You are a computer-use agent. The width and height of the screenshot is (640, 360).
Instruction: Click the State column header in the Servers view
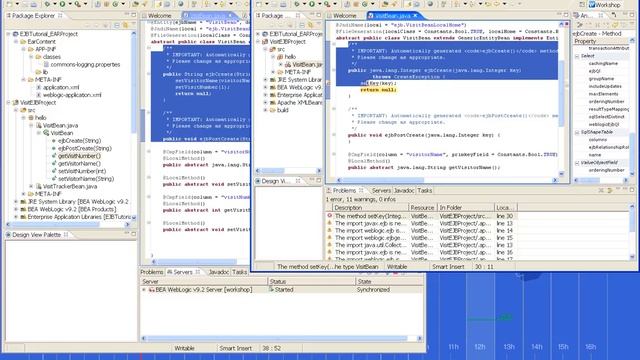[x=389, y=282]
